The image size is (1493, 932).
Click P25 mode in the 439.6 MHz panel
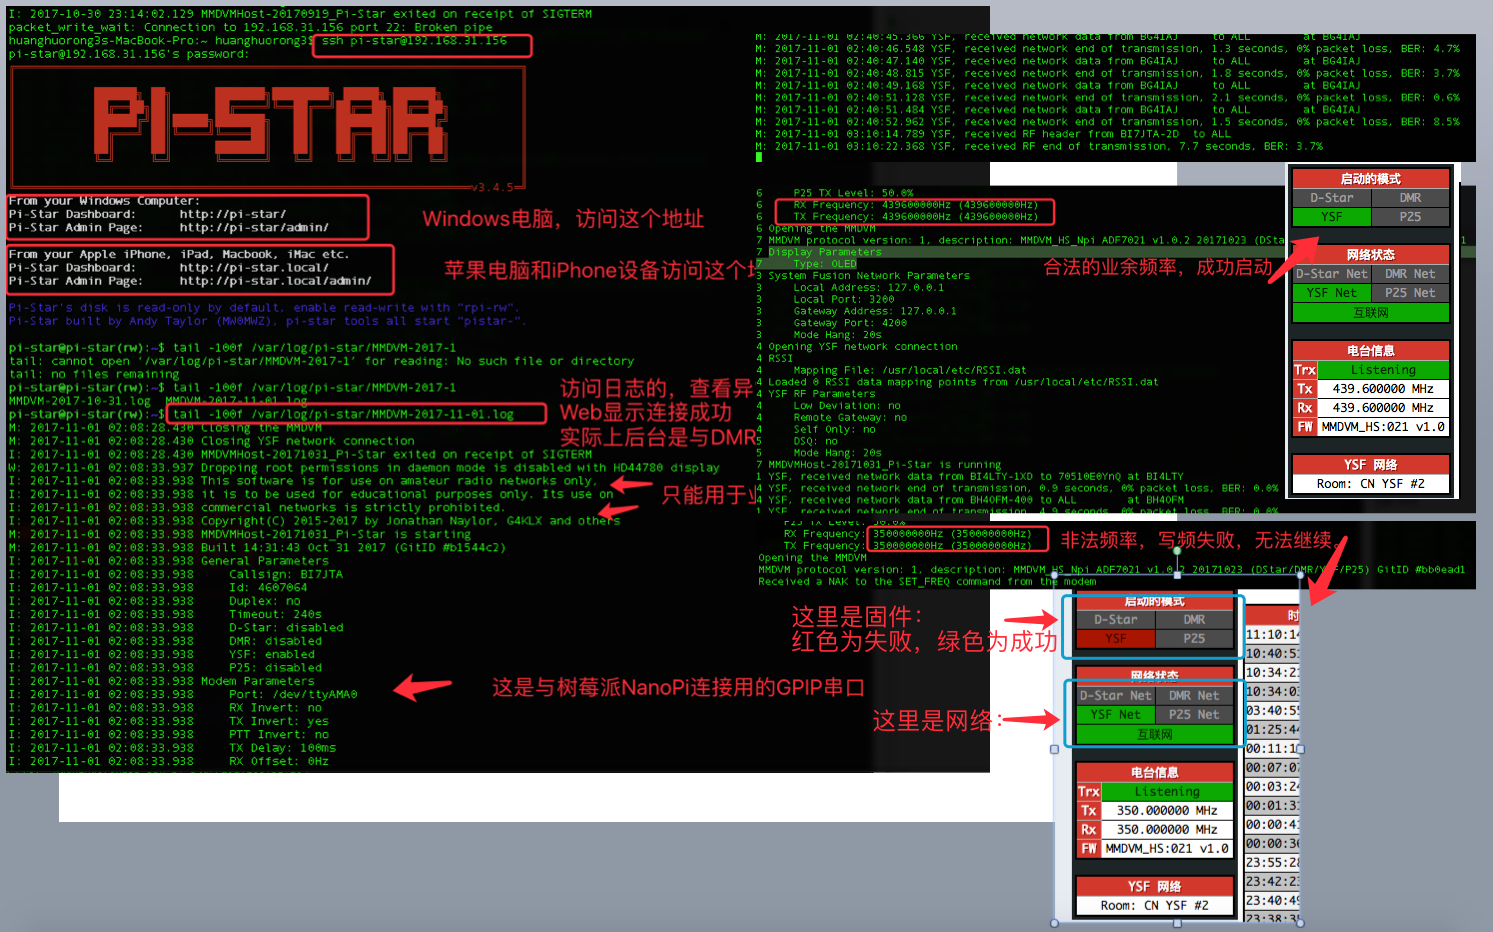1410,216
